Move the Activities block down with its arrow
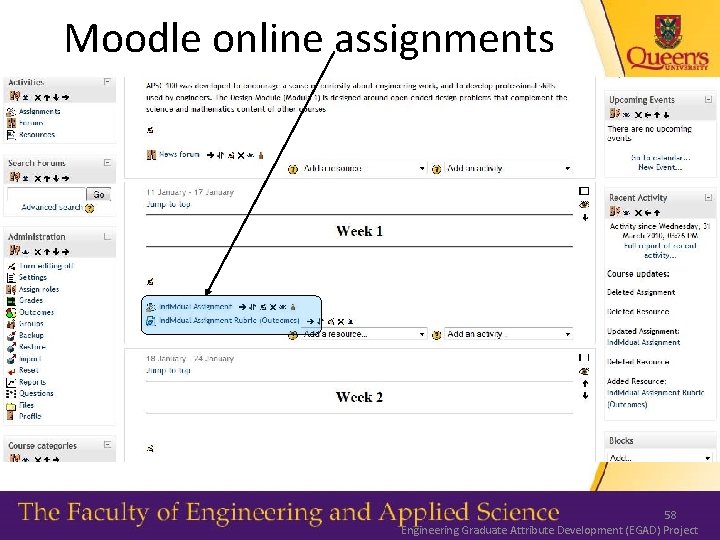 pyautogui.click(x=56, y=98)
